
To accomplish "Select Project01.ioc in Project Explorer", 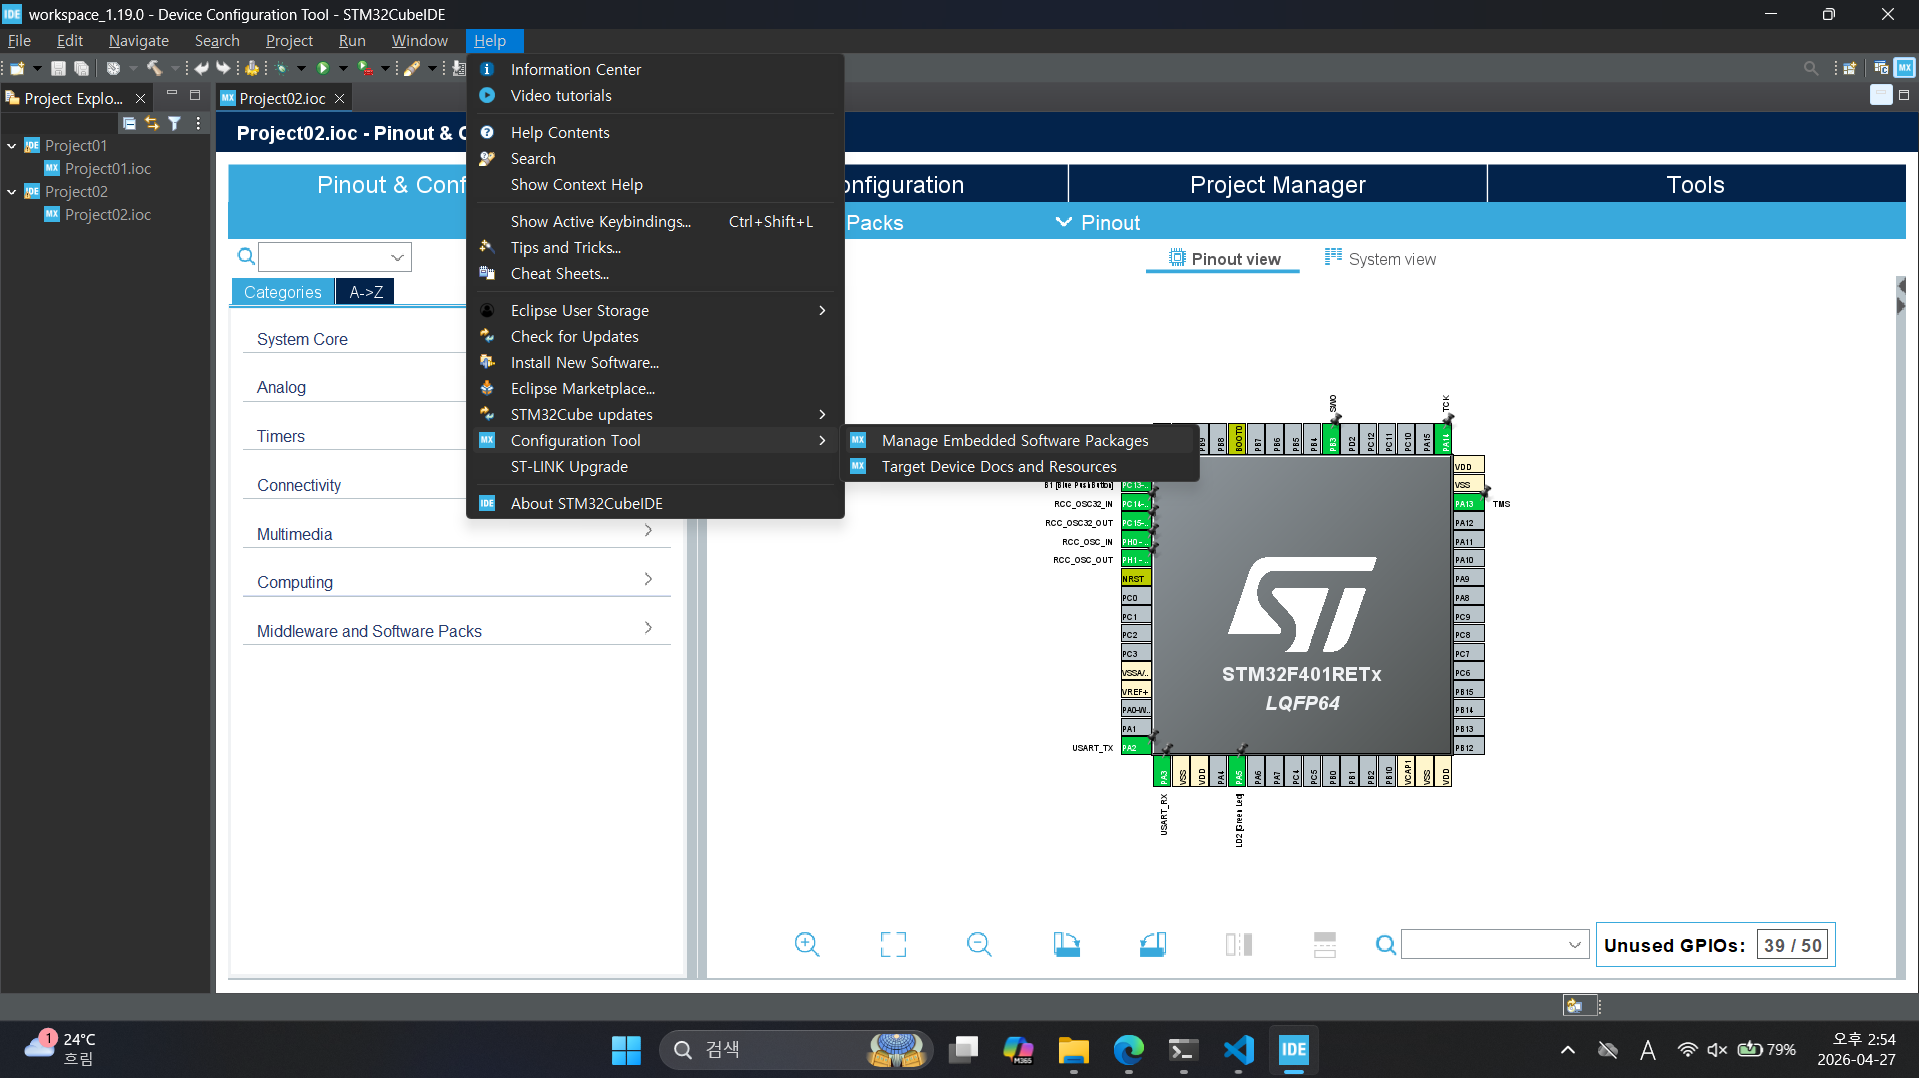I will pyautogui.click(x=98, y=168).
